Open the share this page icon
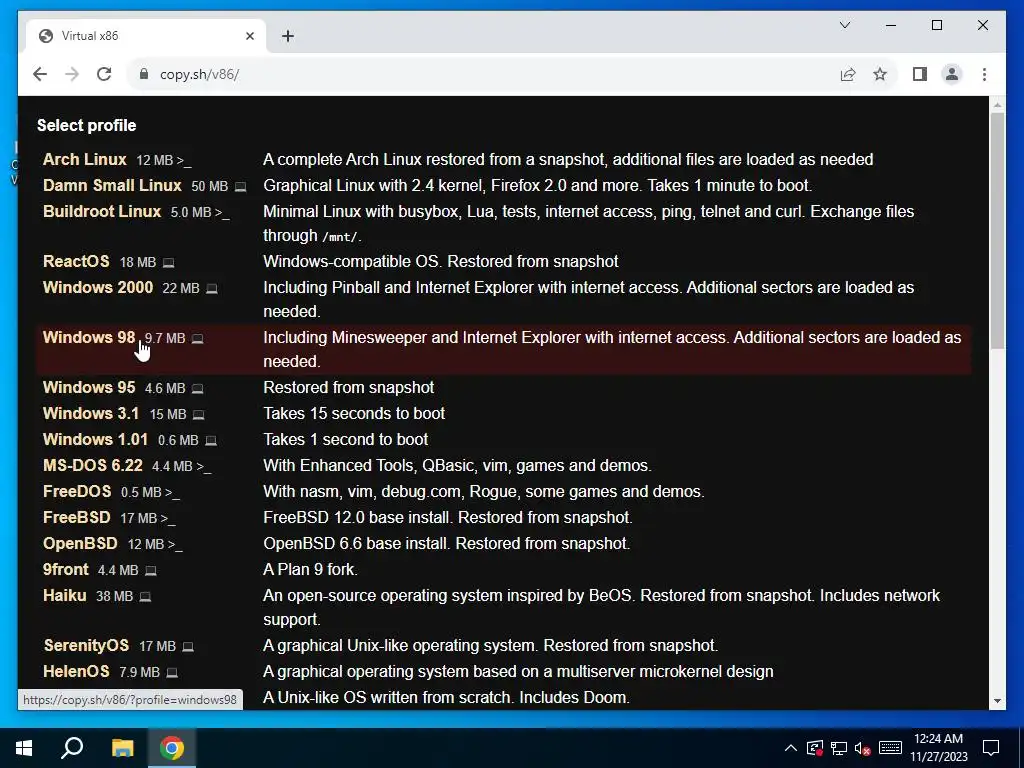Screen dimensions: 1024x768 pyautogui.click(x=848, y=74)
